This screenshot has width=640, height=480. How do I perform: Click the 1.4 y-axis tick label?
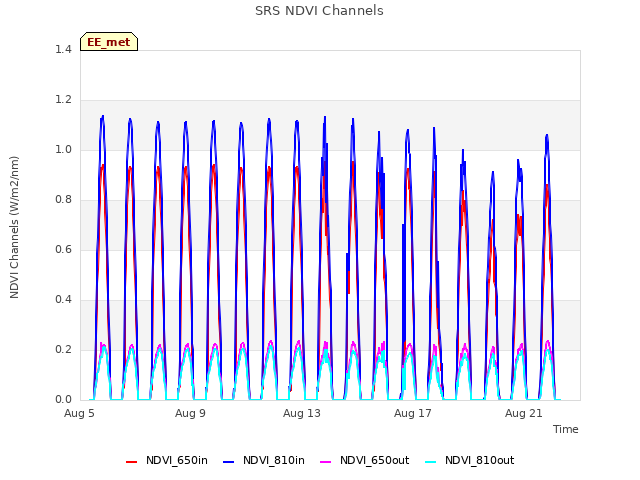pyautogui.click(x=63, y=50)
